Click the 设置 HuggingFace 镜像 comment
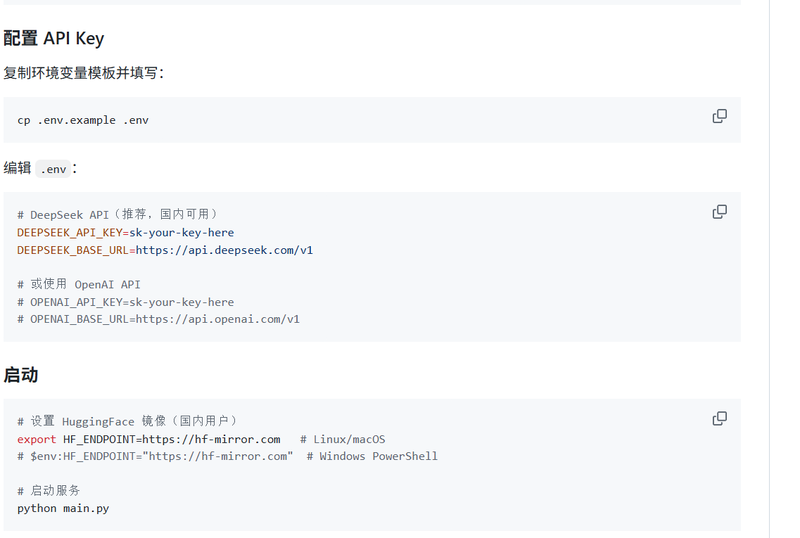Image resolution: width=800 pixels, height=538 pixels. (128, 421)
